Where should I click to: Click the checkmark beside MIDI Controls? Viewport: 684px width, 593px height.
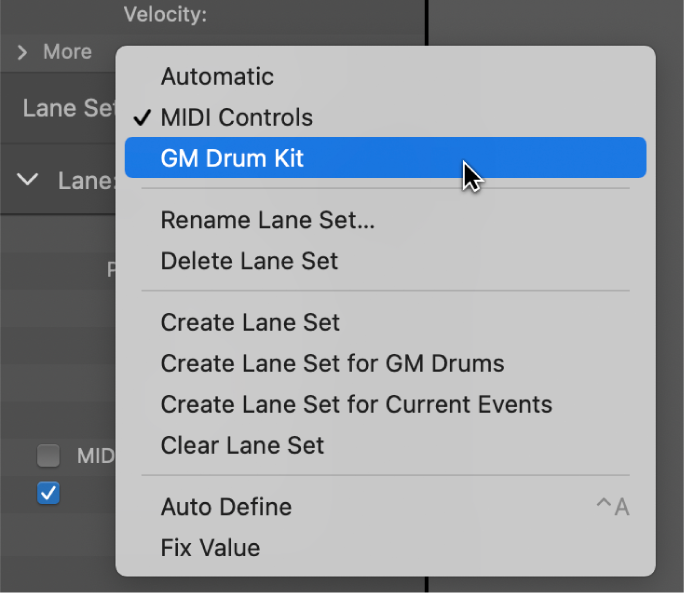(x=143, y=117)
